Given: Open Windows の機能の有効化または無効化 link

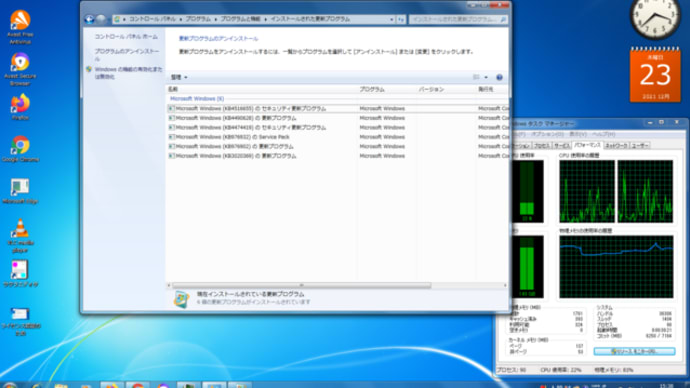Looking at the screenshot, I should point(128,73).
